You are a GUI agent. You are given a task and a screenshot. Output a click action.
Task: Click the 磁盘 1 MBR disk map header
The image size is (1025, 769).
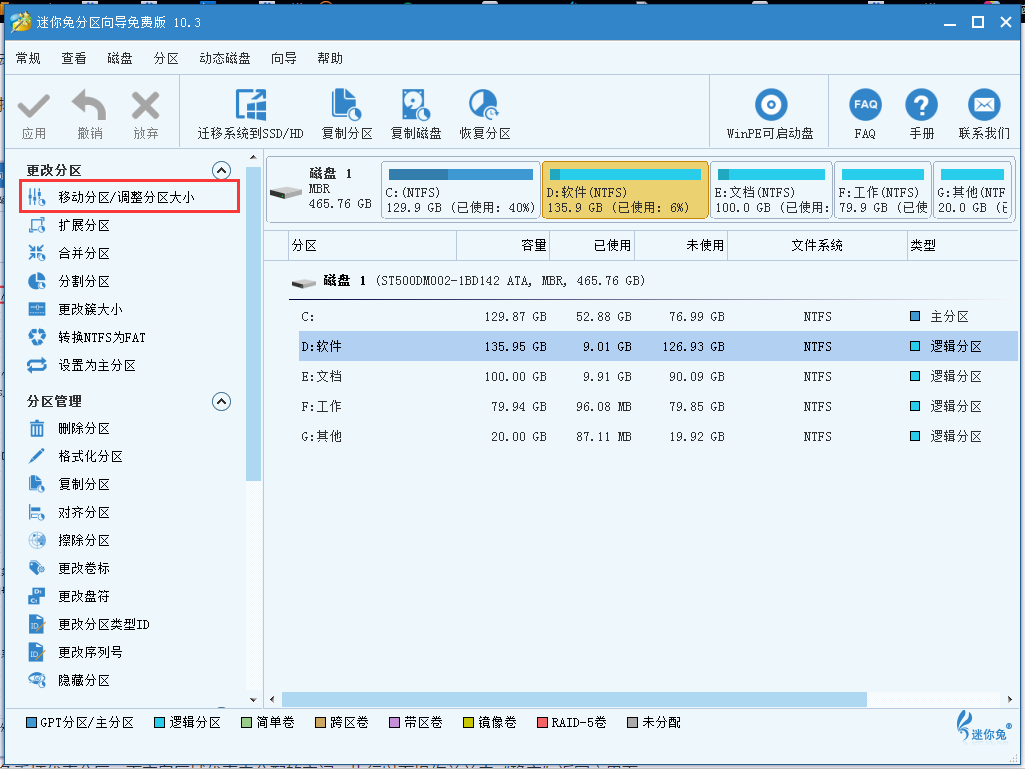[x=323, y=190]
